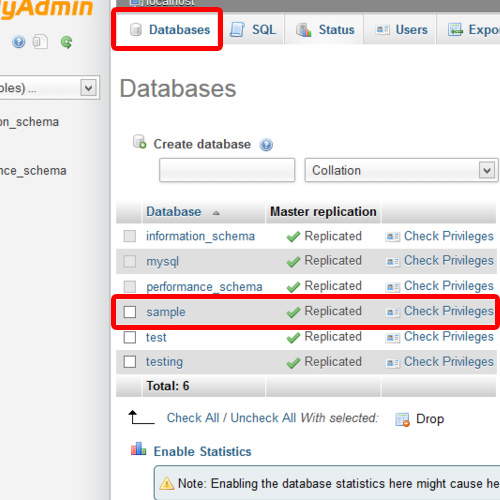
Task: Reload navigation with the green refresh icon
Action: click(x=66, y=42)
